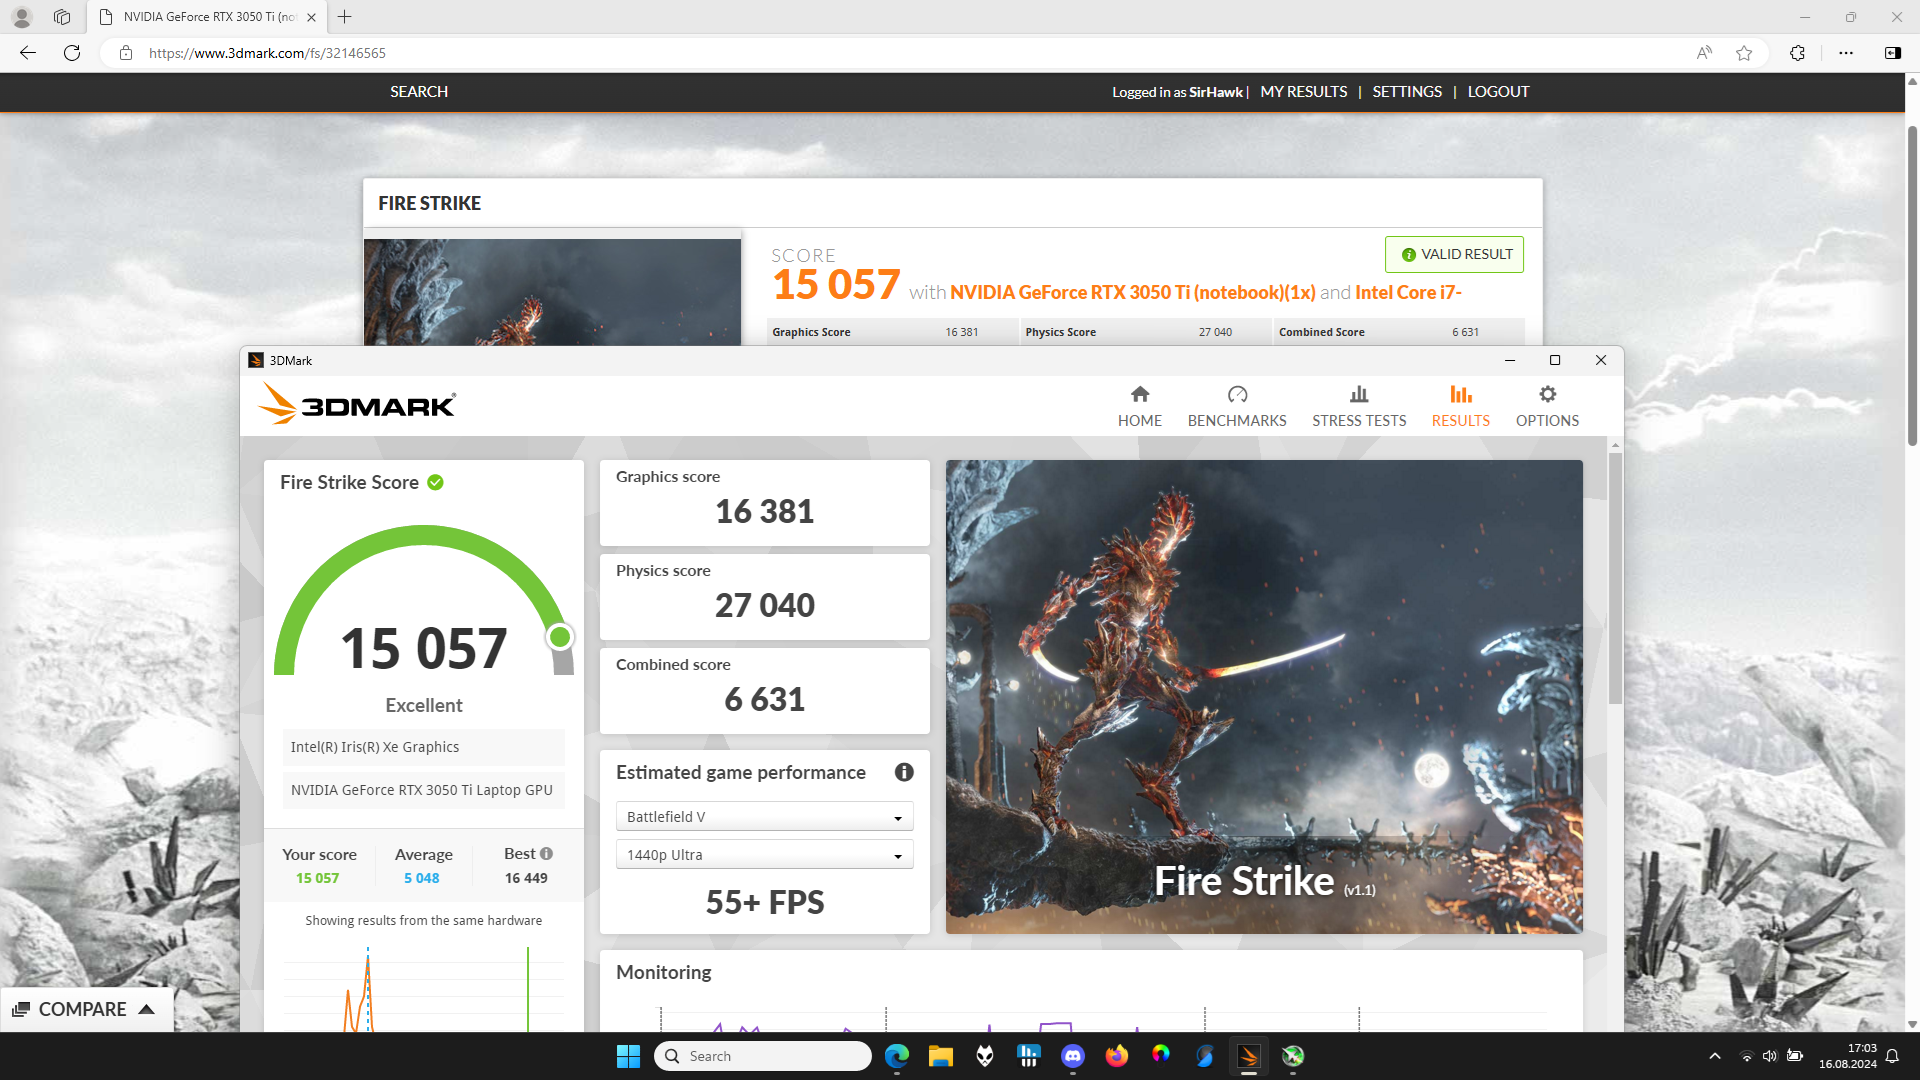Click the taskbar Search box

763,1056
